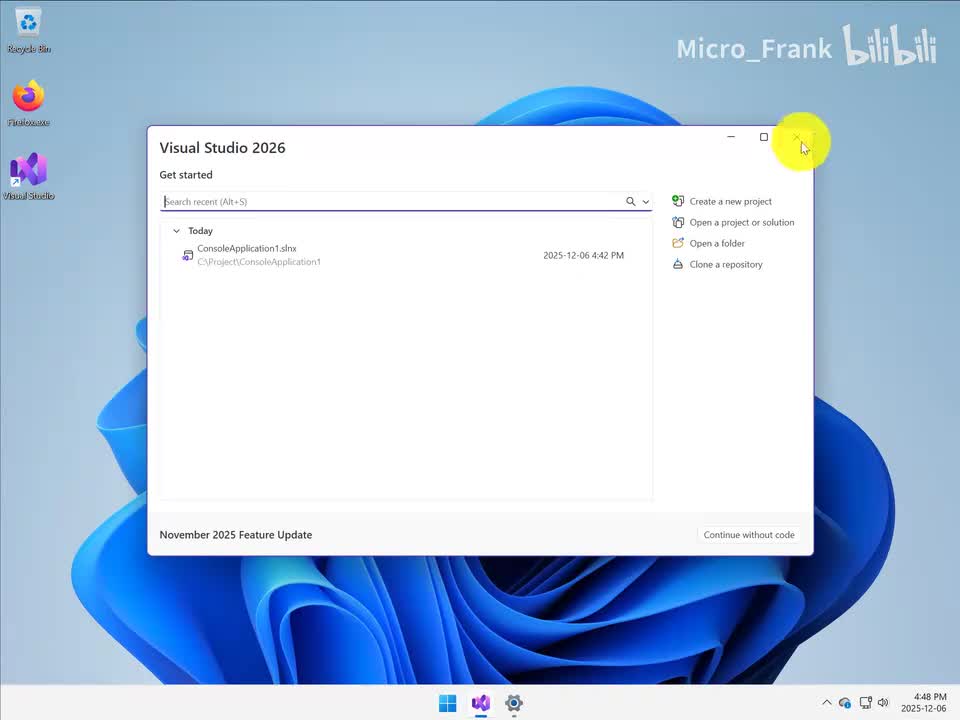This screenshot has width=960, height=720.
Task: Click the 2025-12-06 4:42 PM timestamp
Action: 583,255
